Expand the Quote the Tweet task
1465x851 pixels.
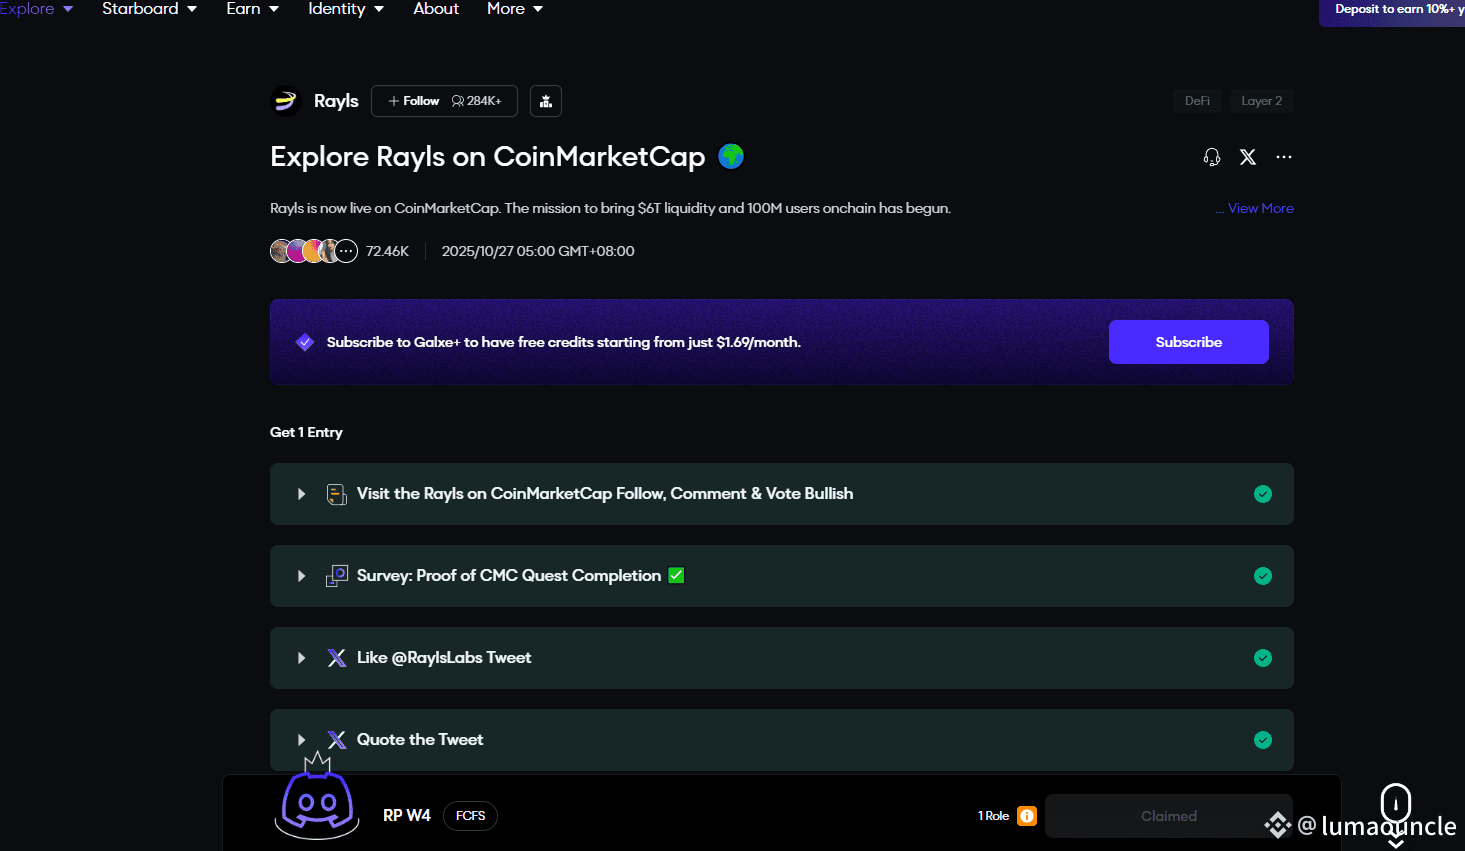(x=301, y=739)
